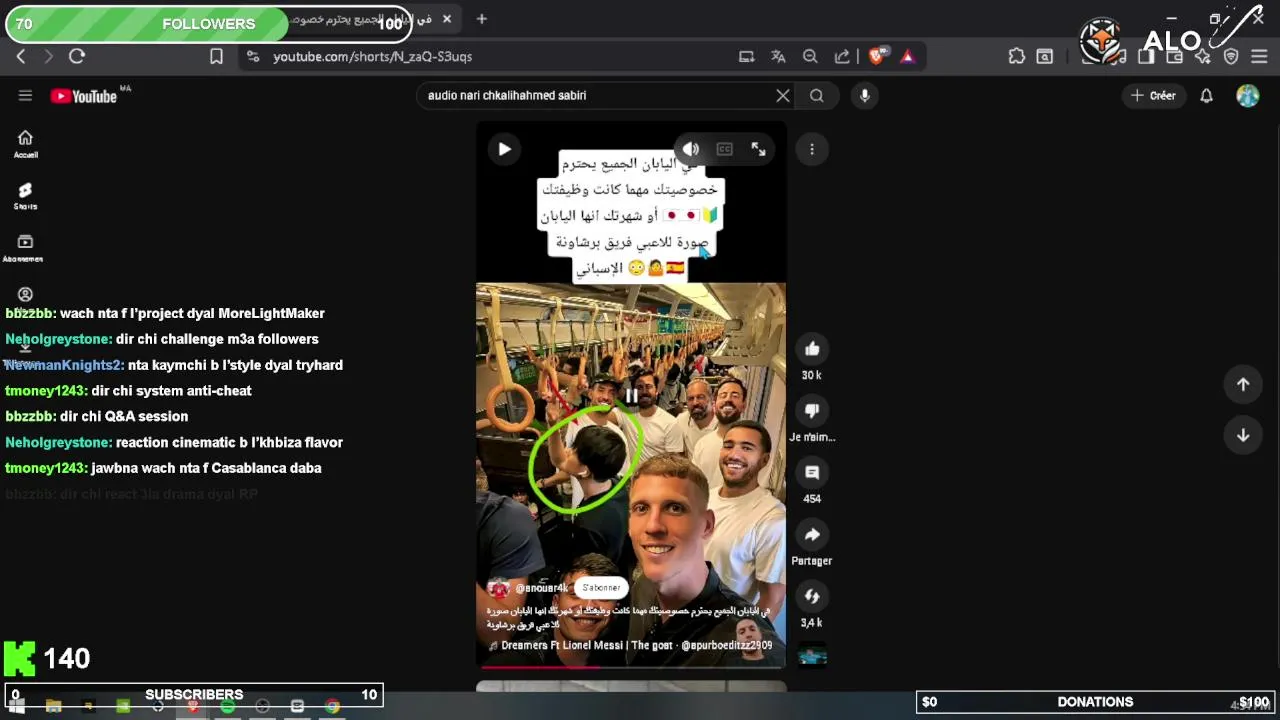
Task: Open the Dreamers Ft Lionel Messi sound link
Action: [636, 646]
